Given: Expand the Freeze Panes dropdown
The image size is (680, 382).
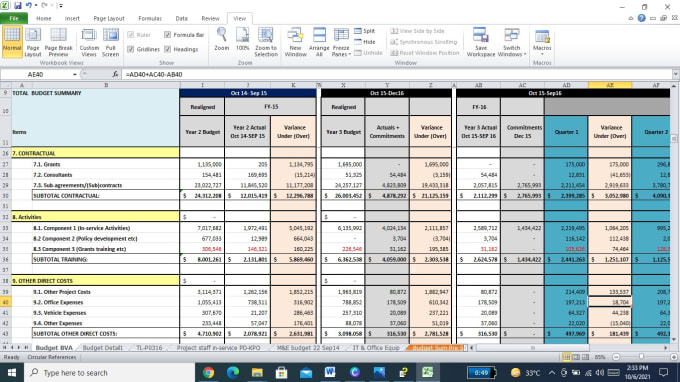Looking at the screenshot, I should tap(341, 42).
